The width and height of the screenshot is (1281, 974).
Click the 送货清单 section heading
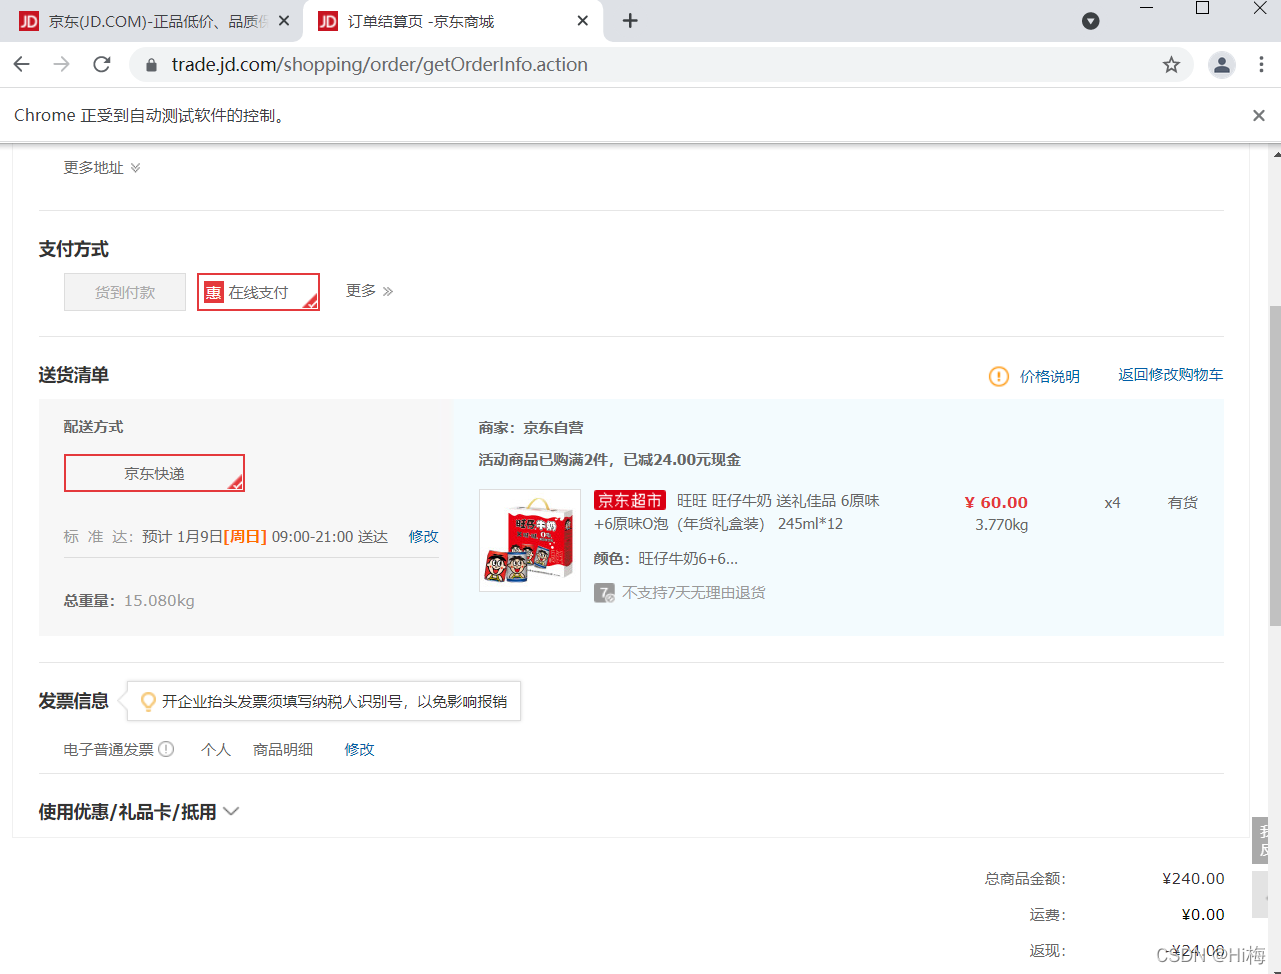pyautogui.click(x=74, y=375)
